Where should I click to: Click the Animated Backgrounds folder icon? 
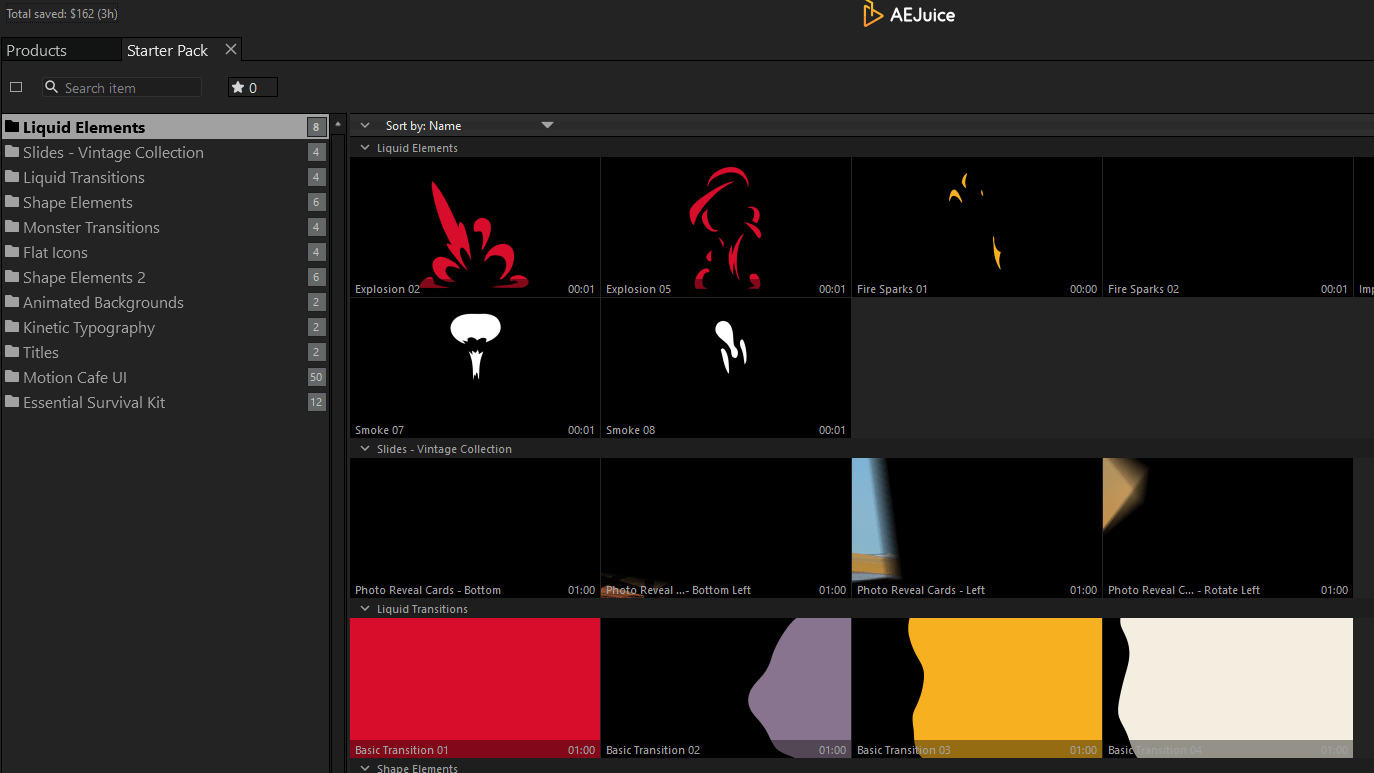(x=12, y=302)
